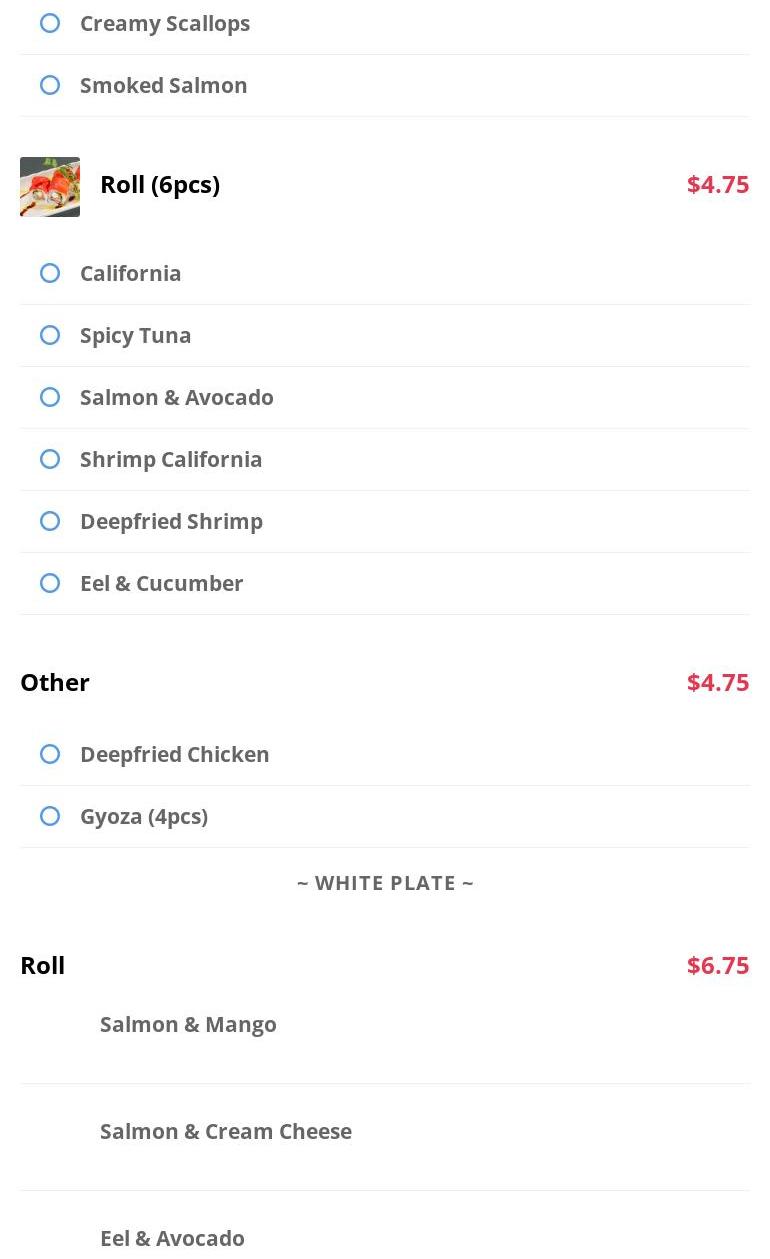This screenshot has width=770, height=1259.
Task: Open the Salmon & Mango item
Action: click(x=188, y=1024)
